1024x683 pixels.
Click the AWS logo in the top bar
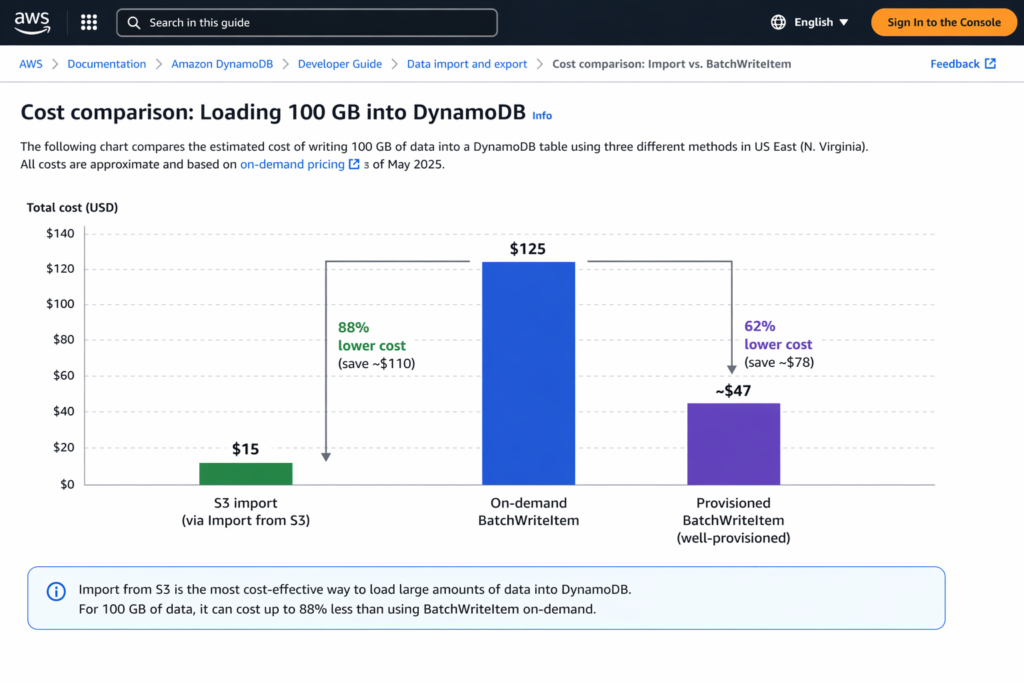(31, 21)
